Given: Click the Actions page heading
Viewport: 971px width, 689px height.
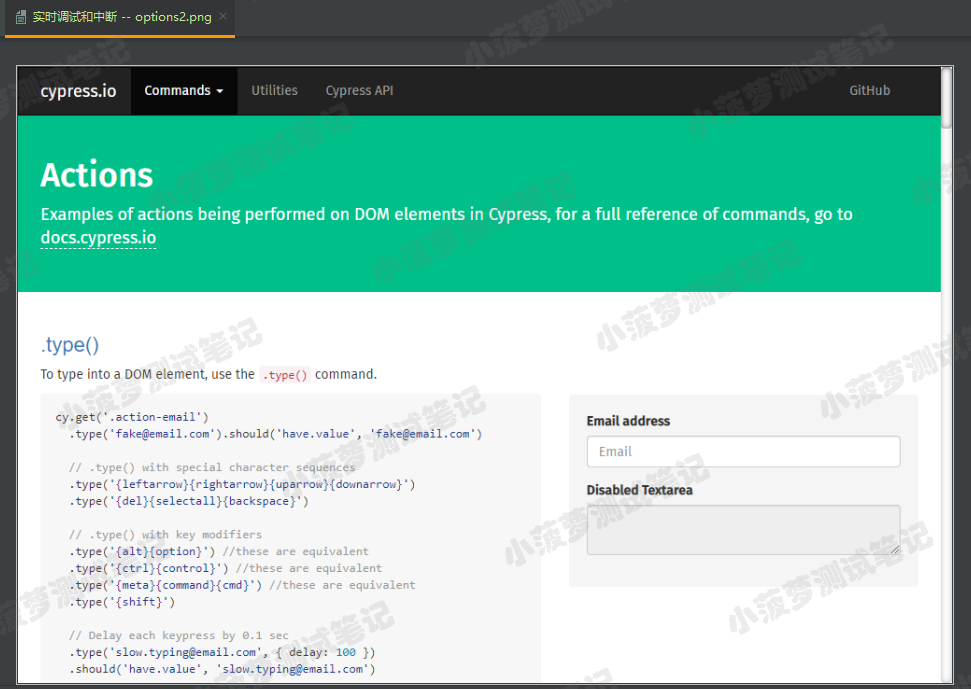Looking at the screenshot, I should click(97, 175).
